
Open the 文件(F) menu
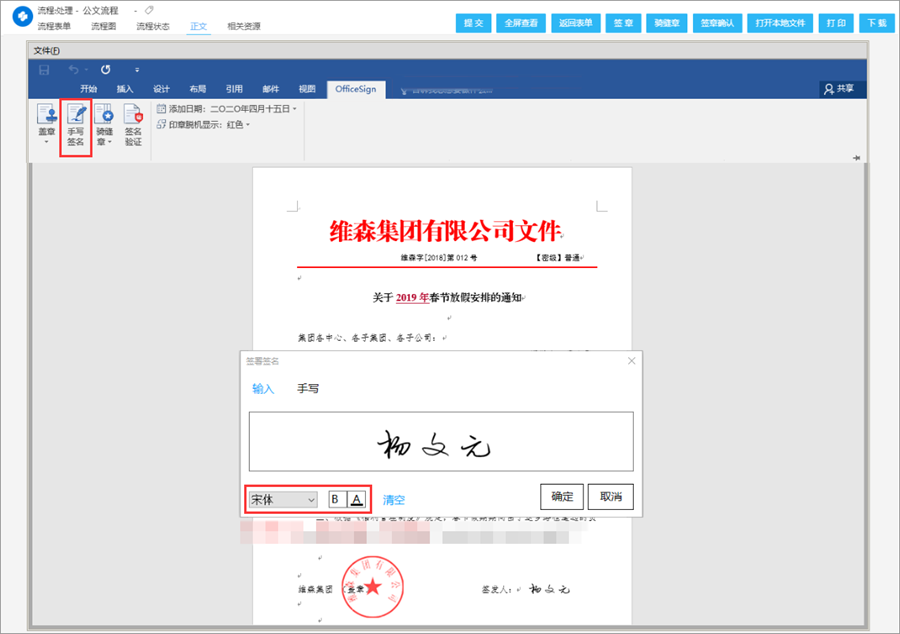[x=46, y=51]
